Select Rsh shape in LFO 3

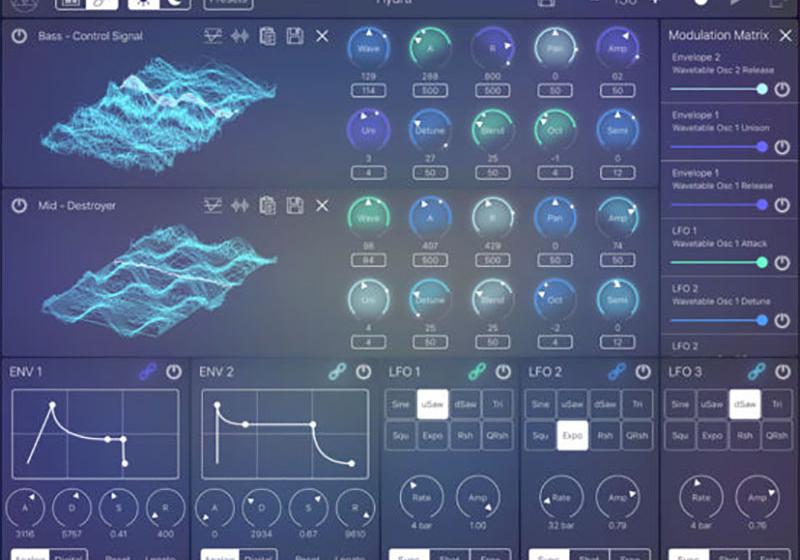coord(745,436)
